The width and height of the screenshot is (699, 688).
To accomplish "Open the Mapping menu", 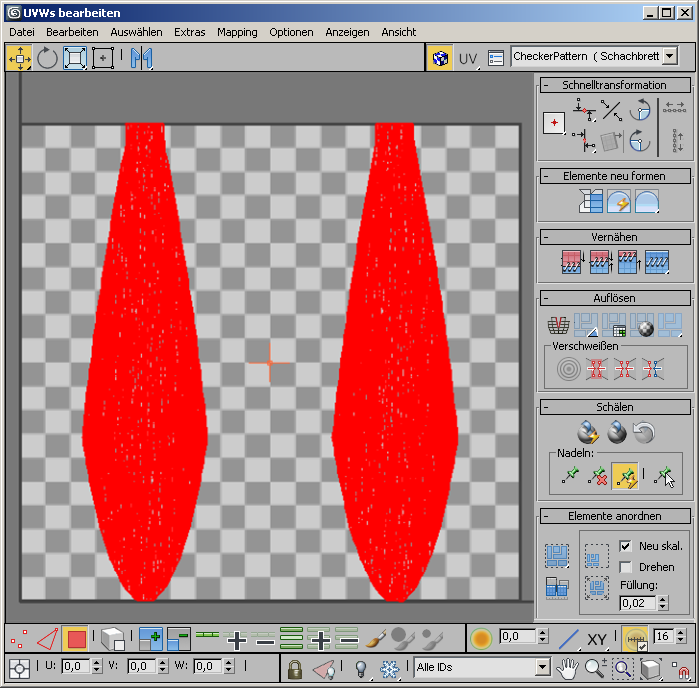I will pos(237,32).
